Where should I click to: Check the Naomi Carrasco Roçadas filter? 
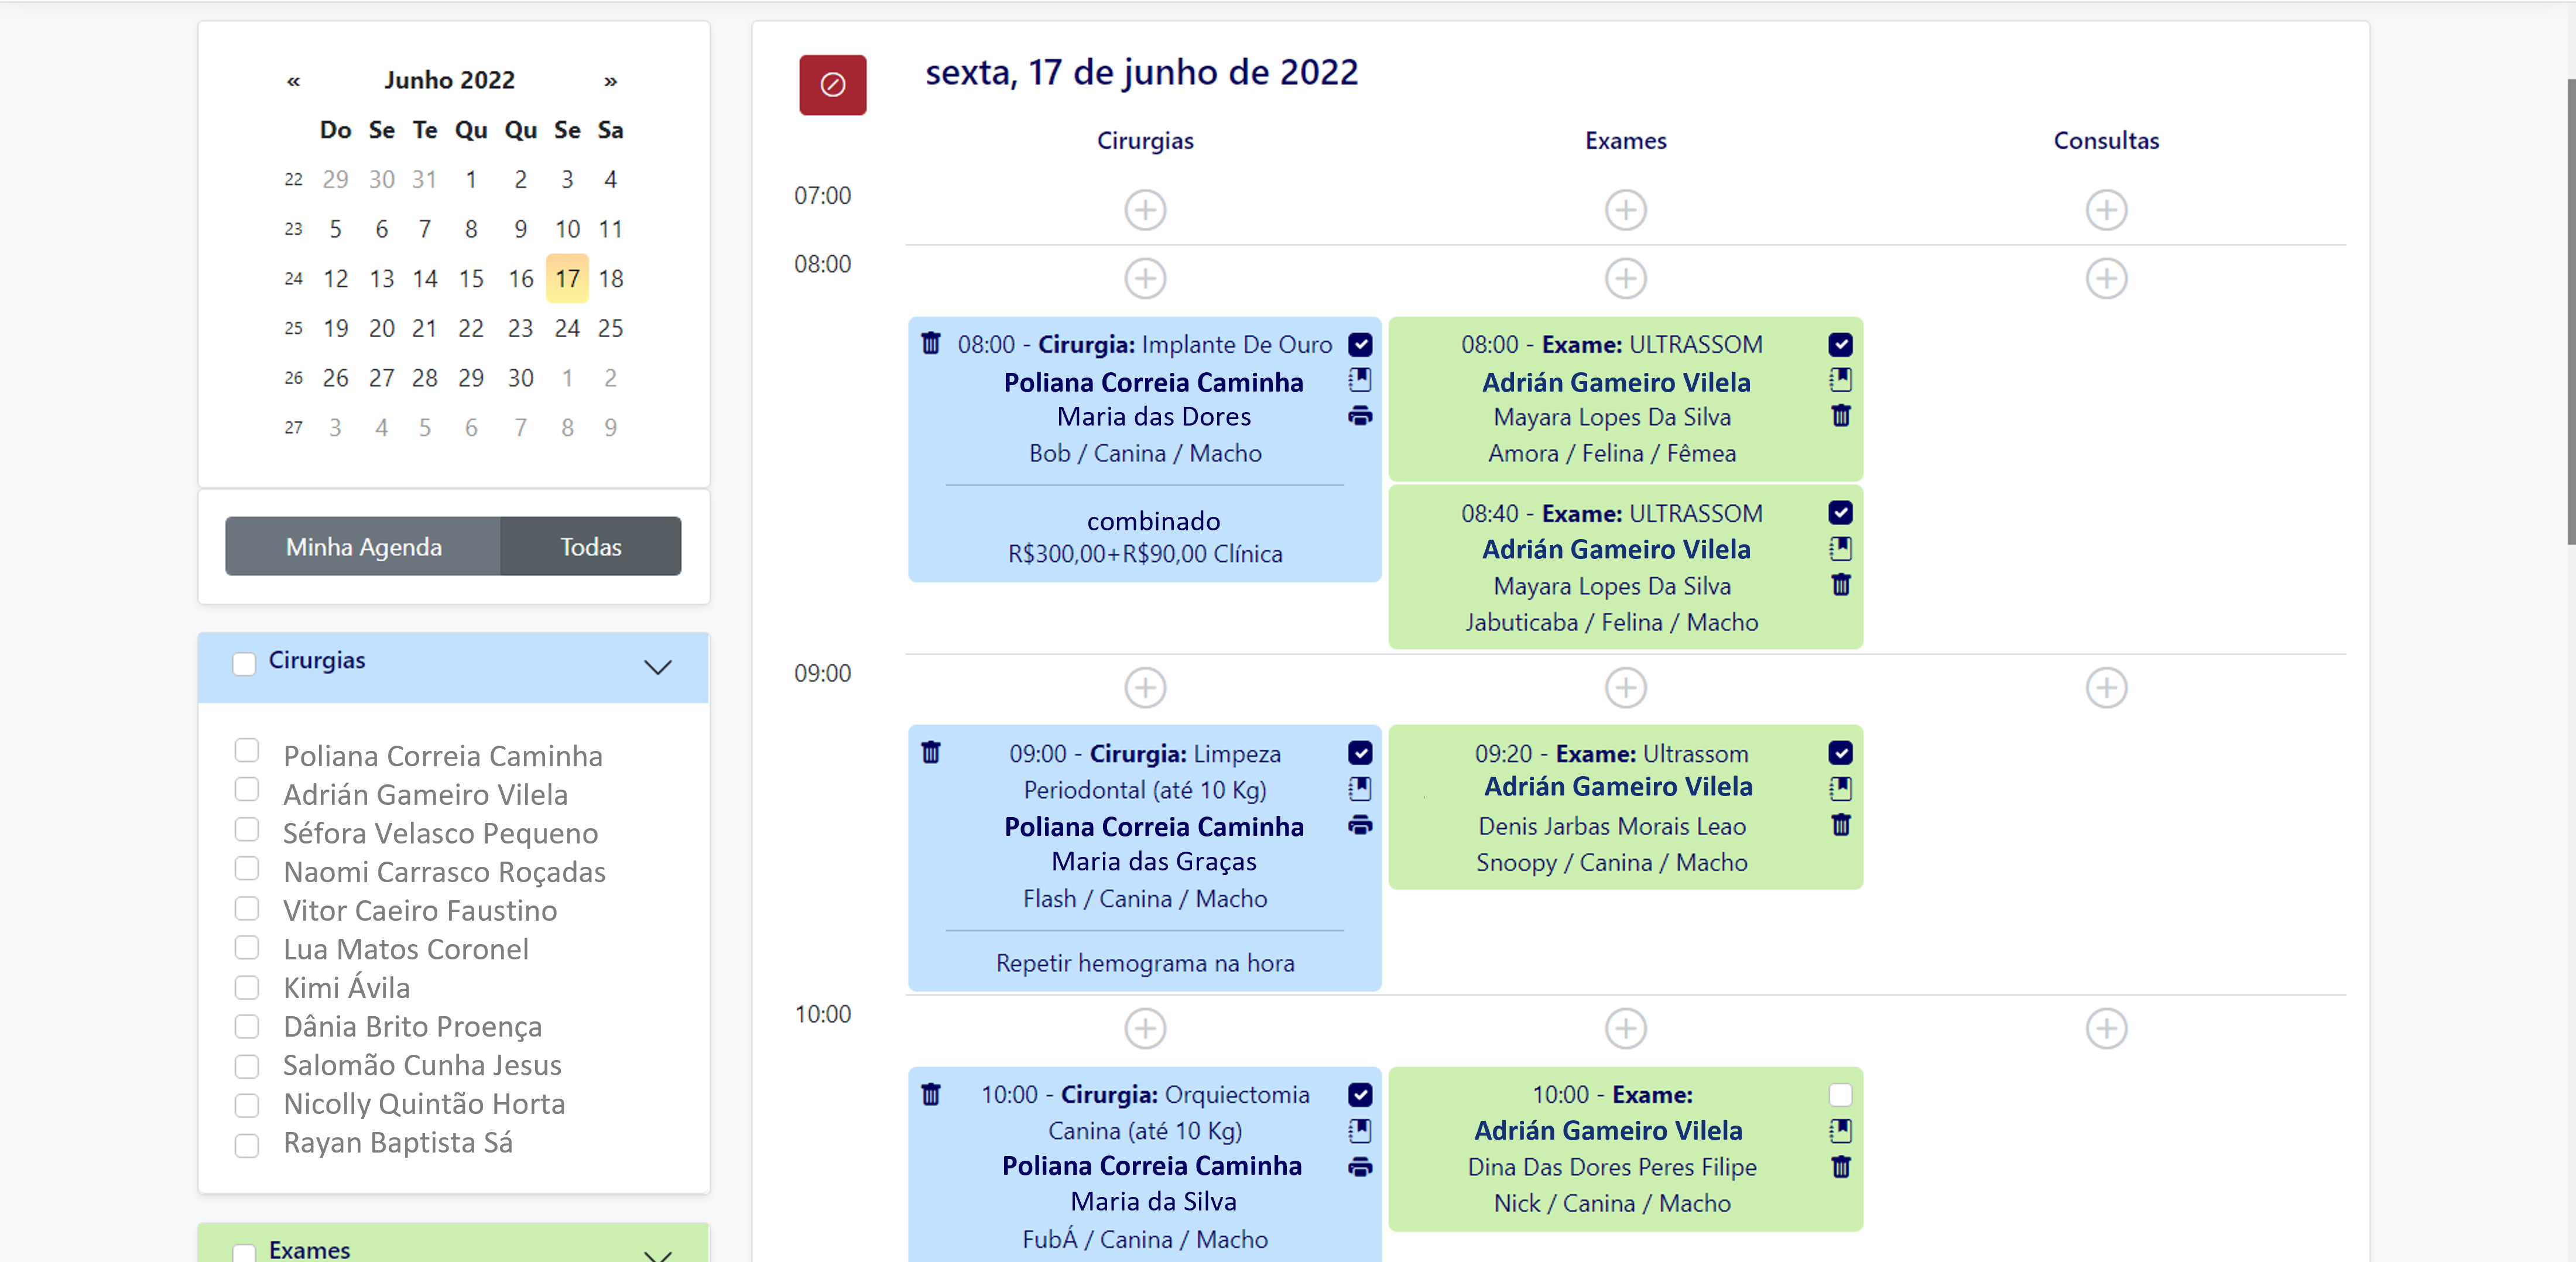click(x=247, y=868)
